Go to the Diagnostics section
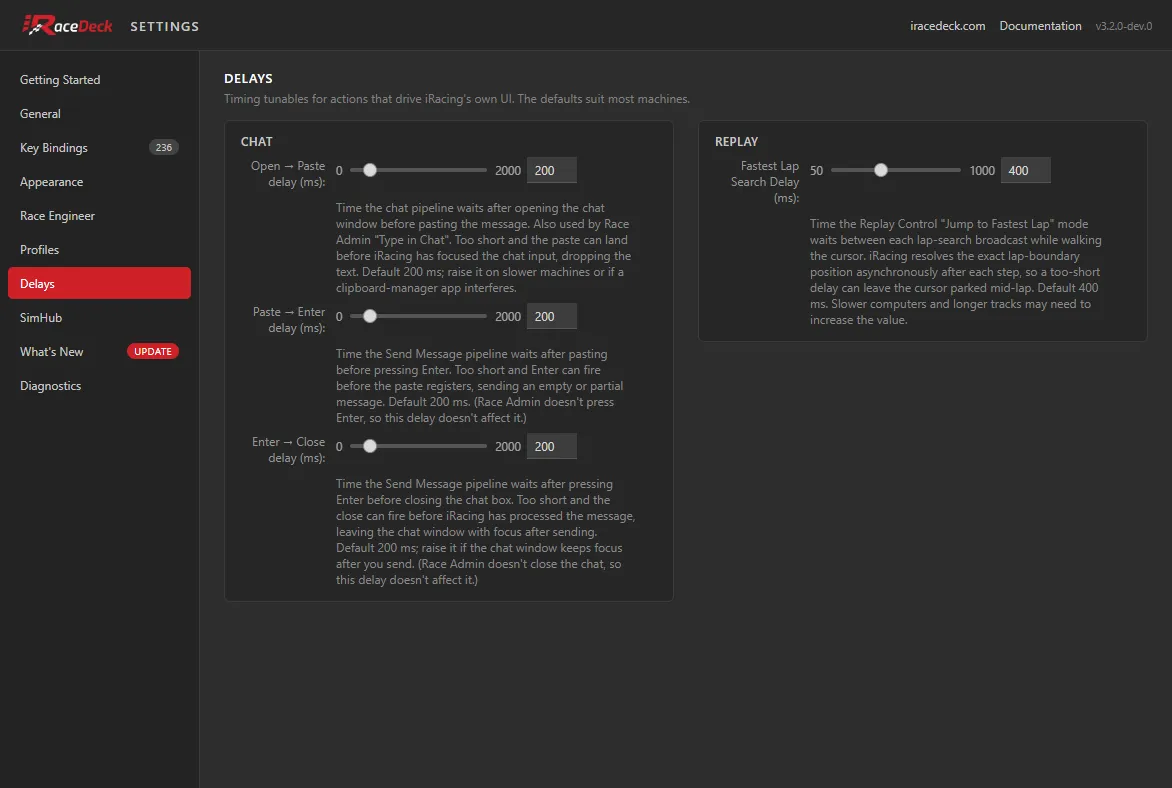 (x=99, y=386)
